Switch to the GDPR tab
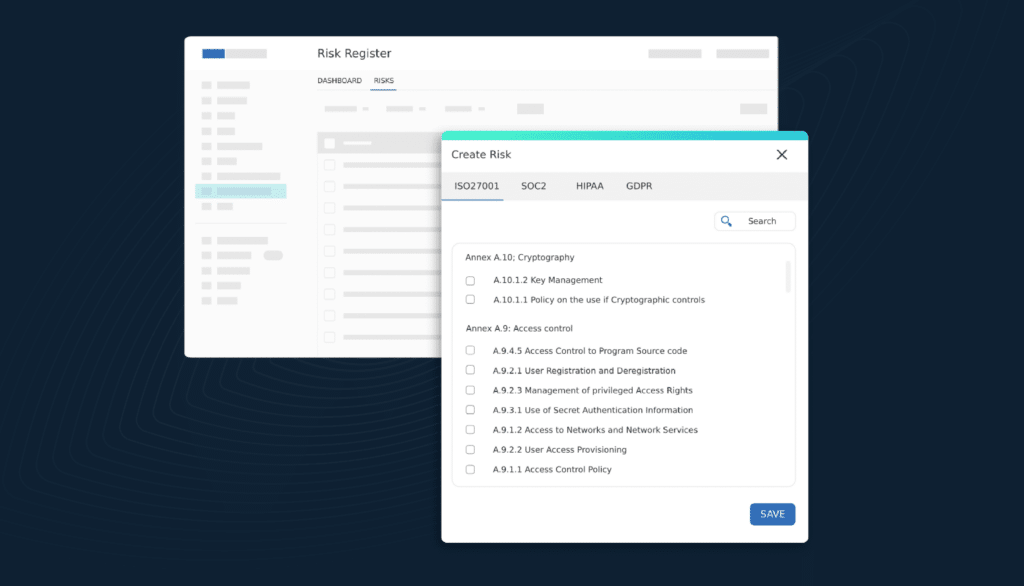Viewport: 1024px width, 586px height. tap(639, 186)
